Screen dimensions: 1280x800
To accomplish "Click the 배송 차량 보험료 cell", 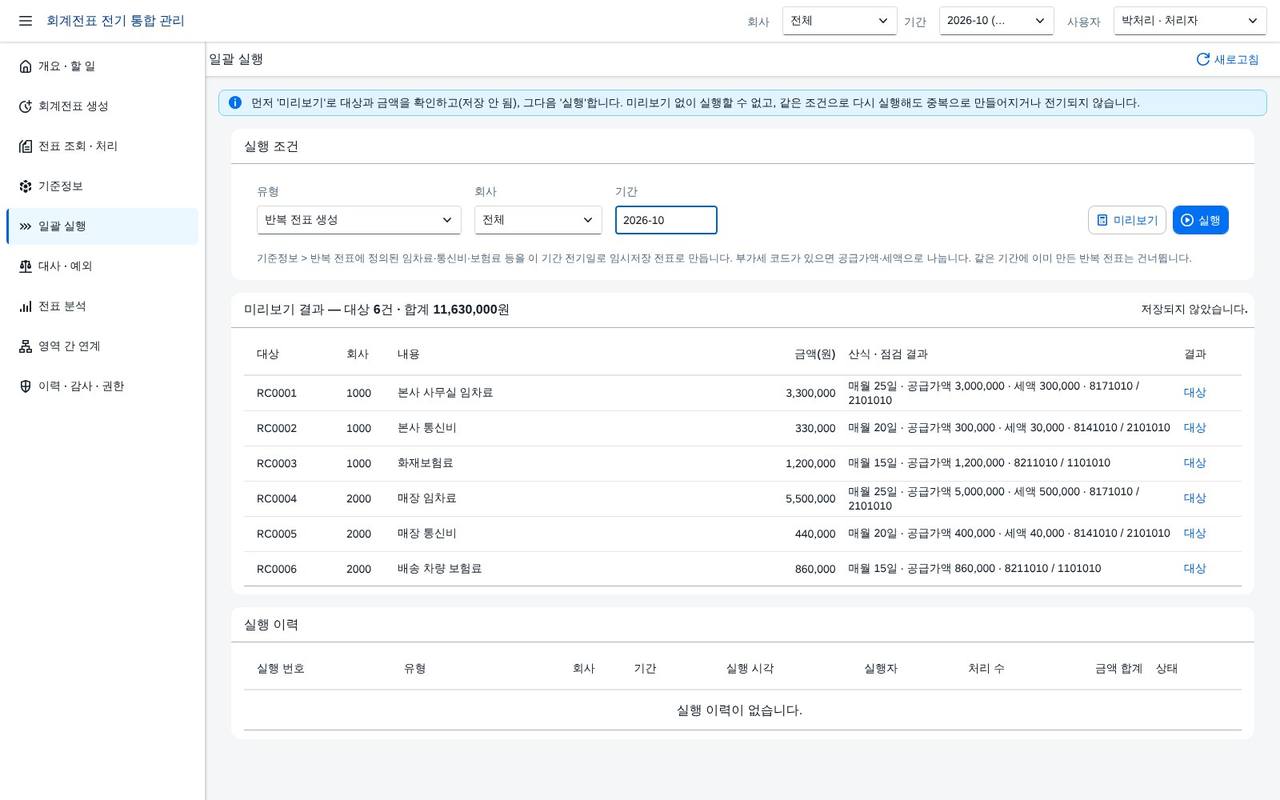I will 439,568.
